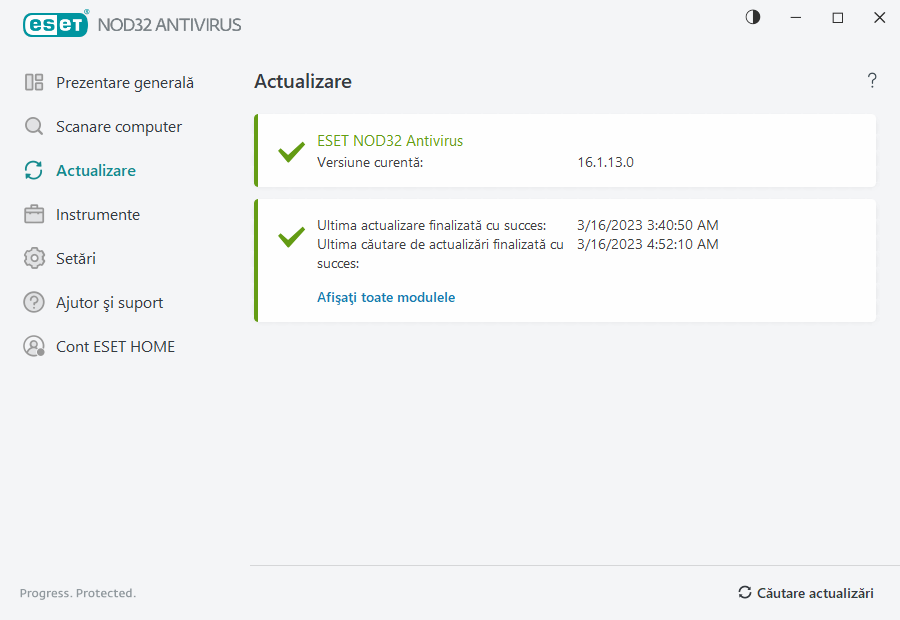This screenshot has width=900, height=620.
Task: Open Cont ESET HOME
Action: coord(115,347)
